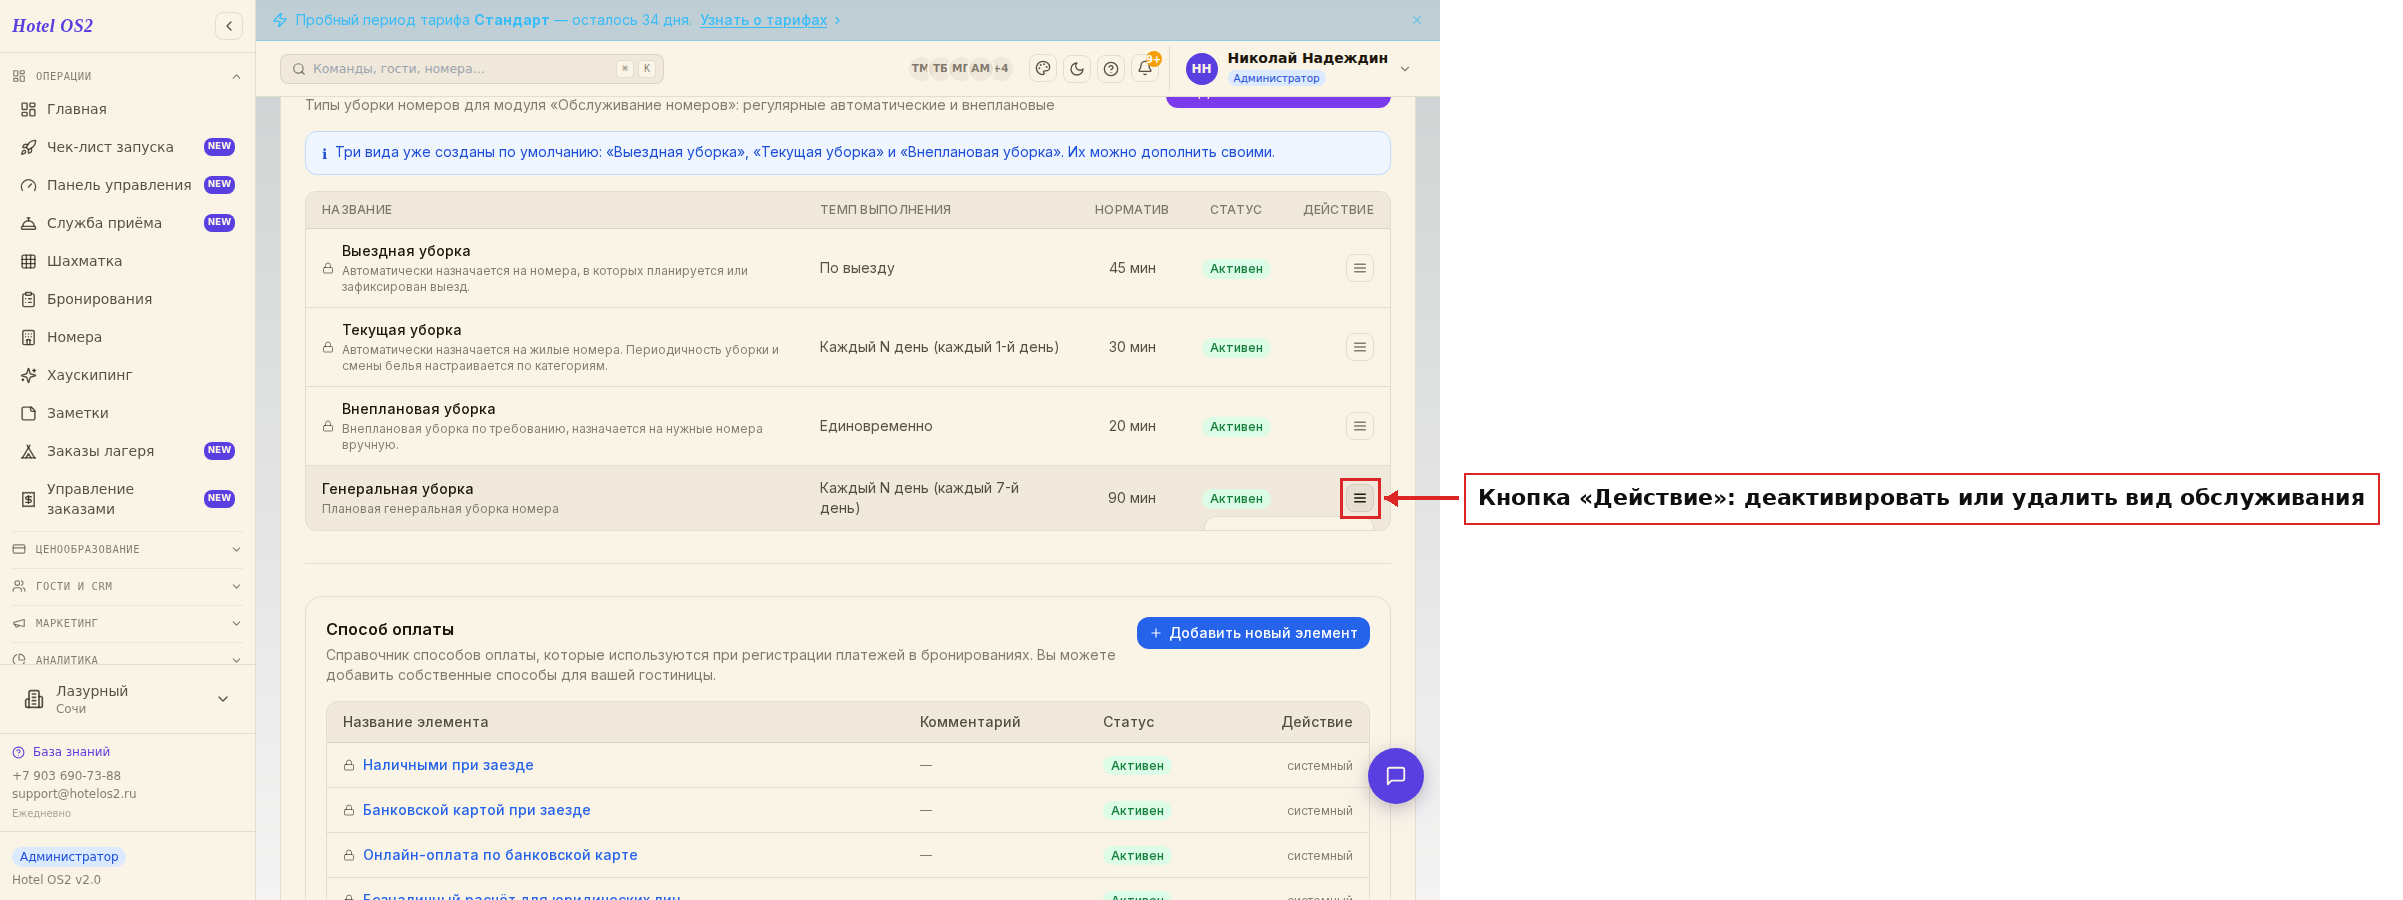The height and width of the screenshot is (900, 2403).
Task: Click Добавить новый элемент button
Action: coord(1253,633)
